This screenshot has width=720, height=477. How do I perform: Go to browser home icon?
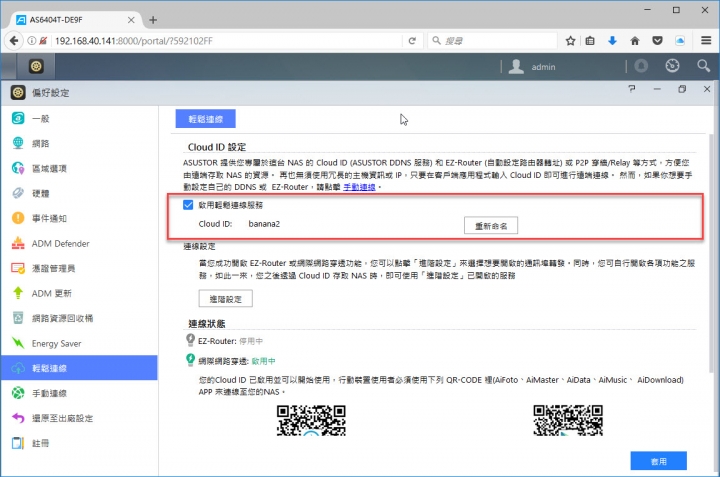pos(635,41)
